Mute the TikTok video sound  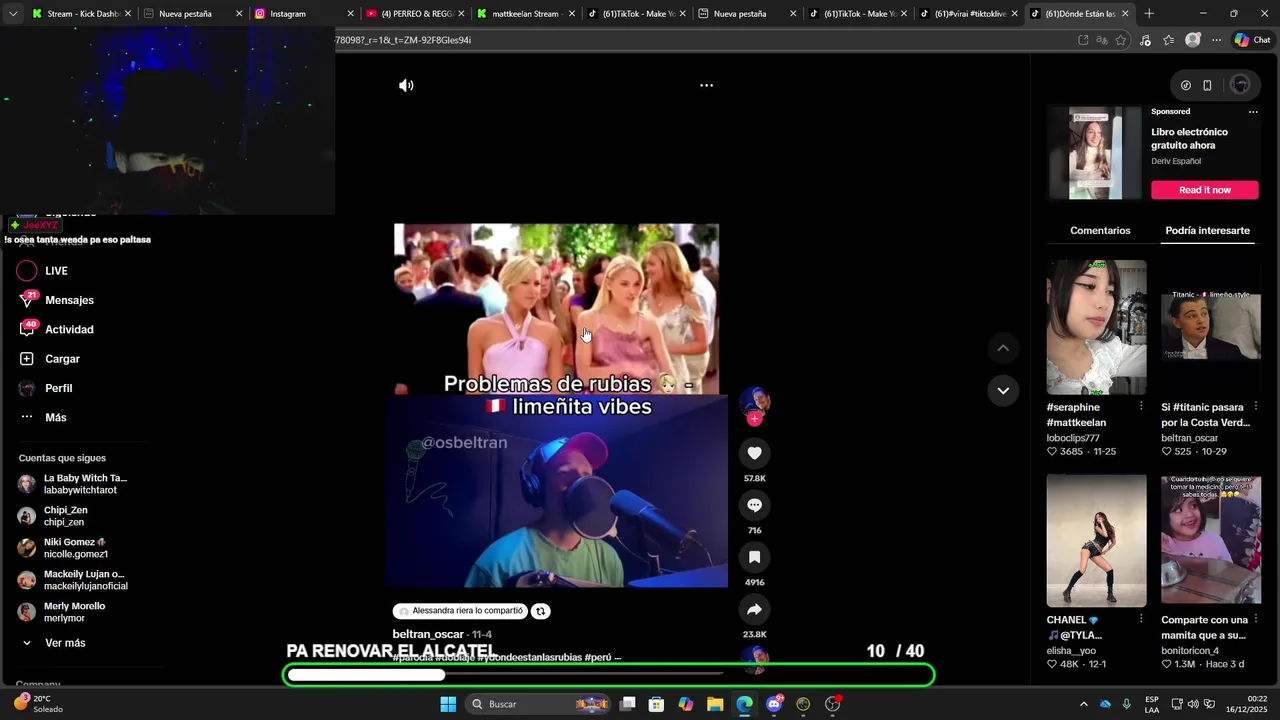pyautogui.click(x=406, y=85)
